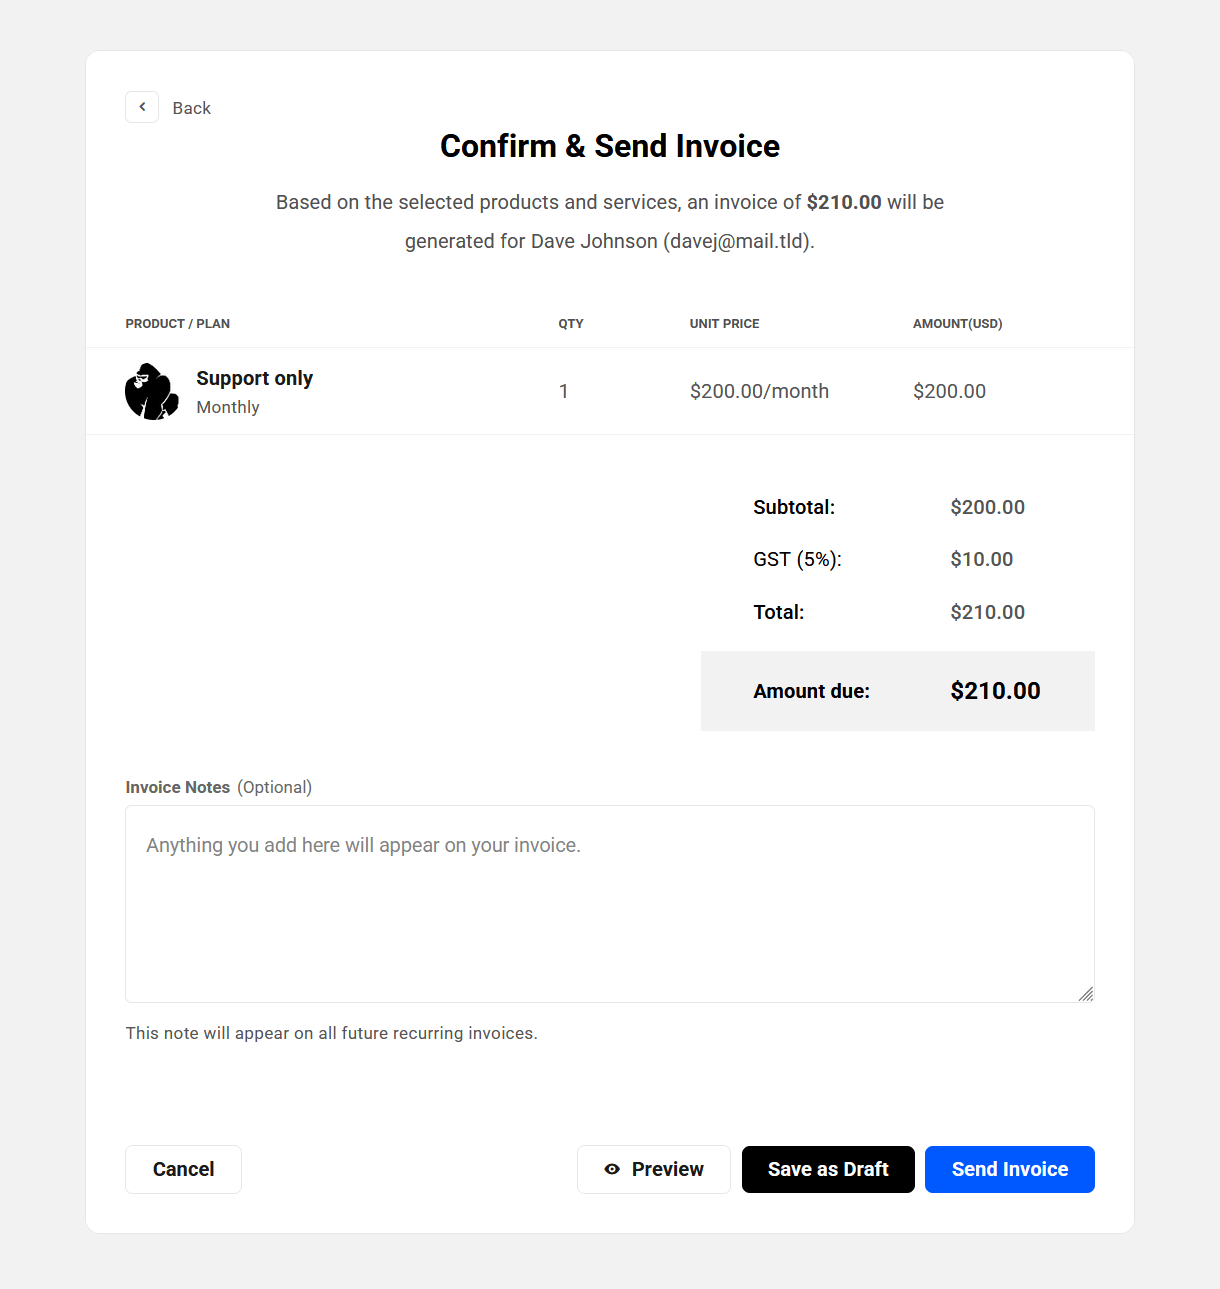Screen dimensions: 1220x1289
Task: Click the back chevron arrow icon
Action: pos(142,107)
